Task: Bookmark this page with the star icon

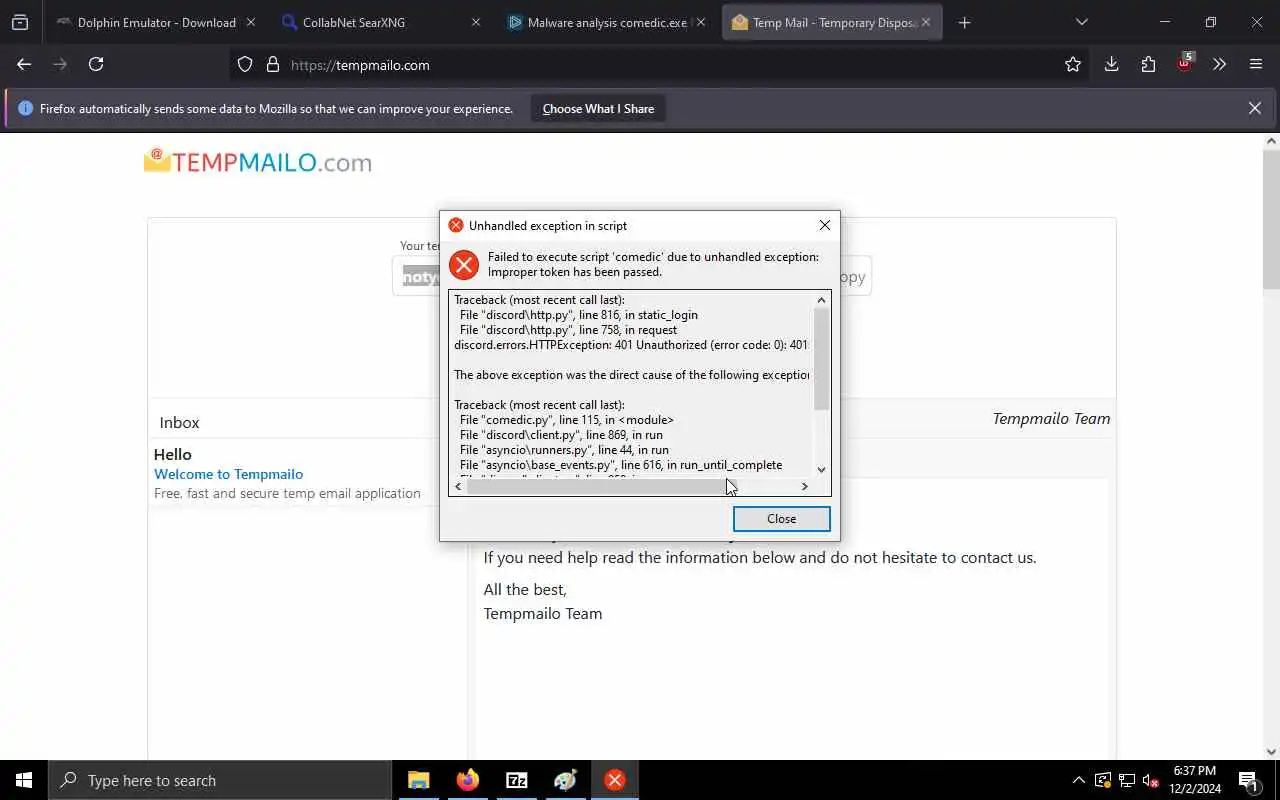Action: click(1073, 64)
